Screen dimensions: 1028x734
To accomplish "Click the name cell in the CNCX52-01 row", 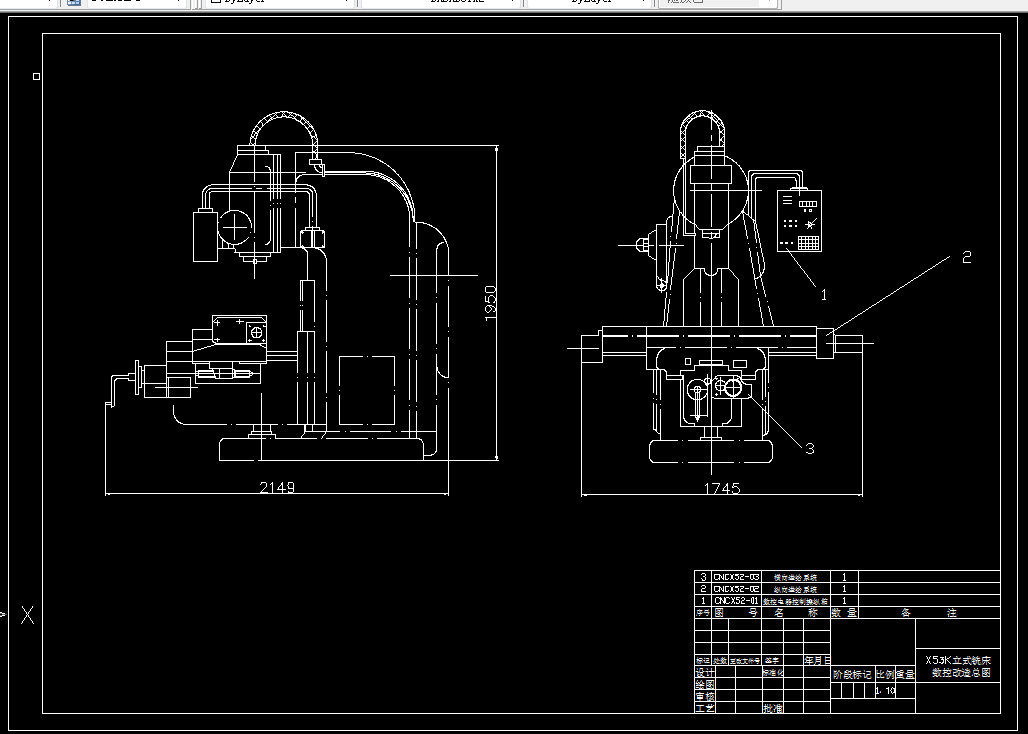I will 796,600.
